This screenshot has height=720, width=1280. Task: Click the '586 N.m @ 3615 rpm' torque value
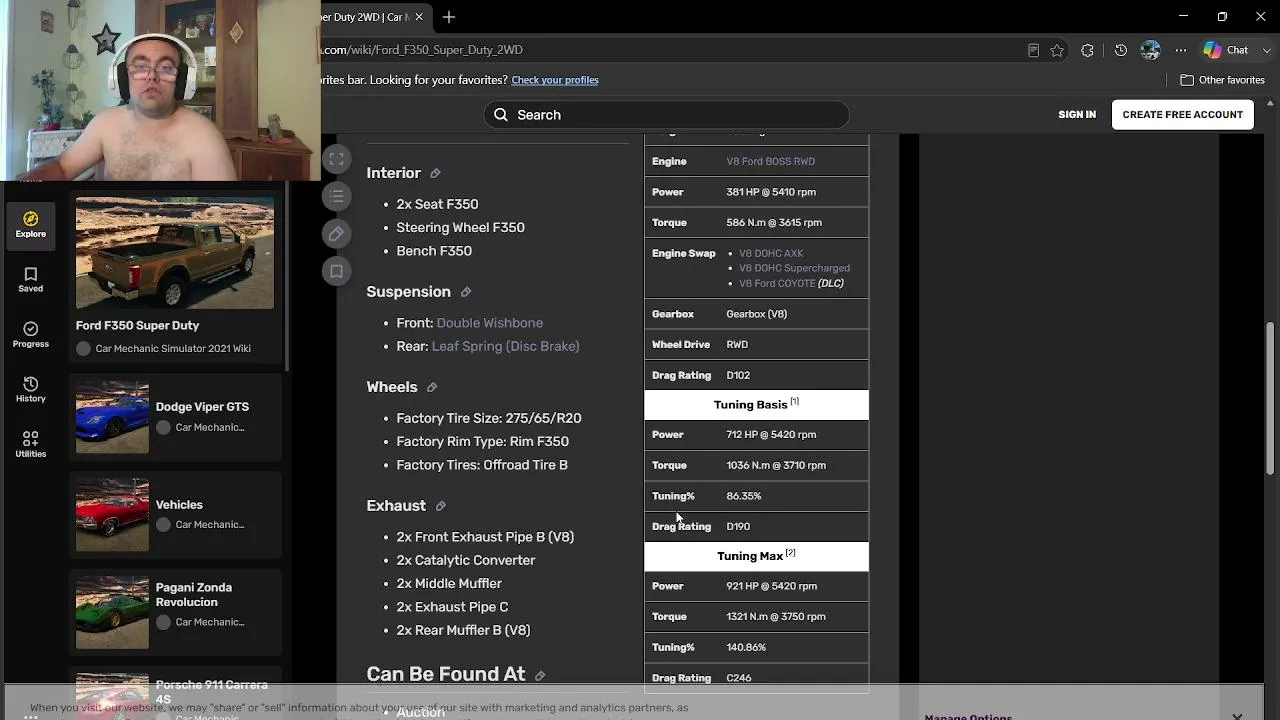point(774,223)
